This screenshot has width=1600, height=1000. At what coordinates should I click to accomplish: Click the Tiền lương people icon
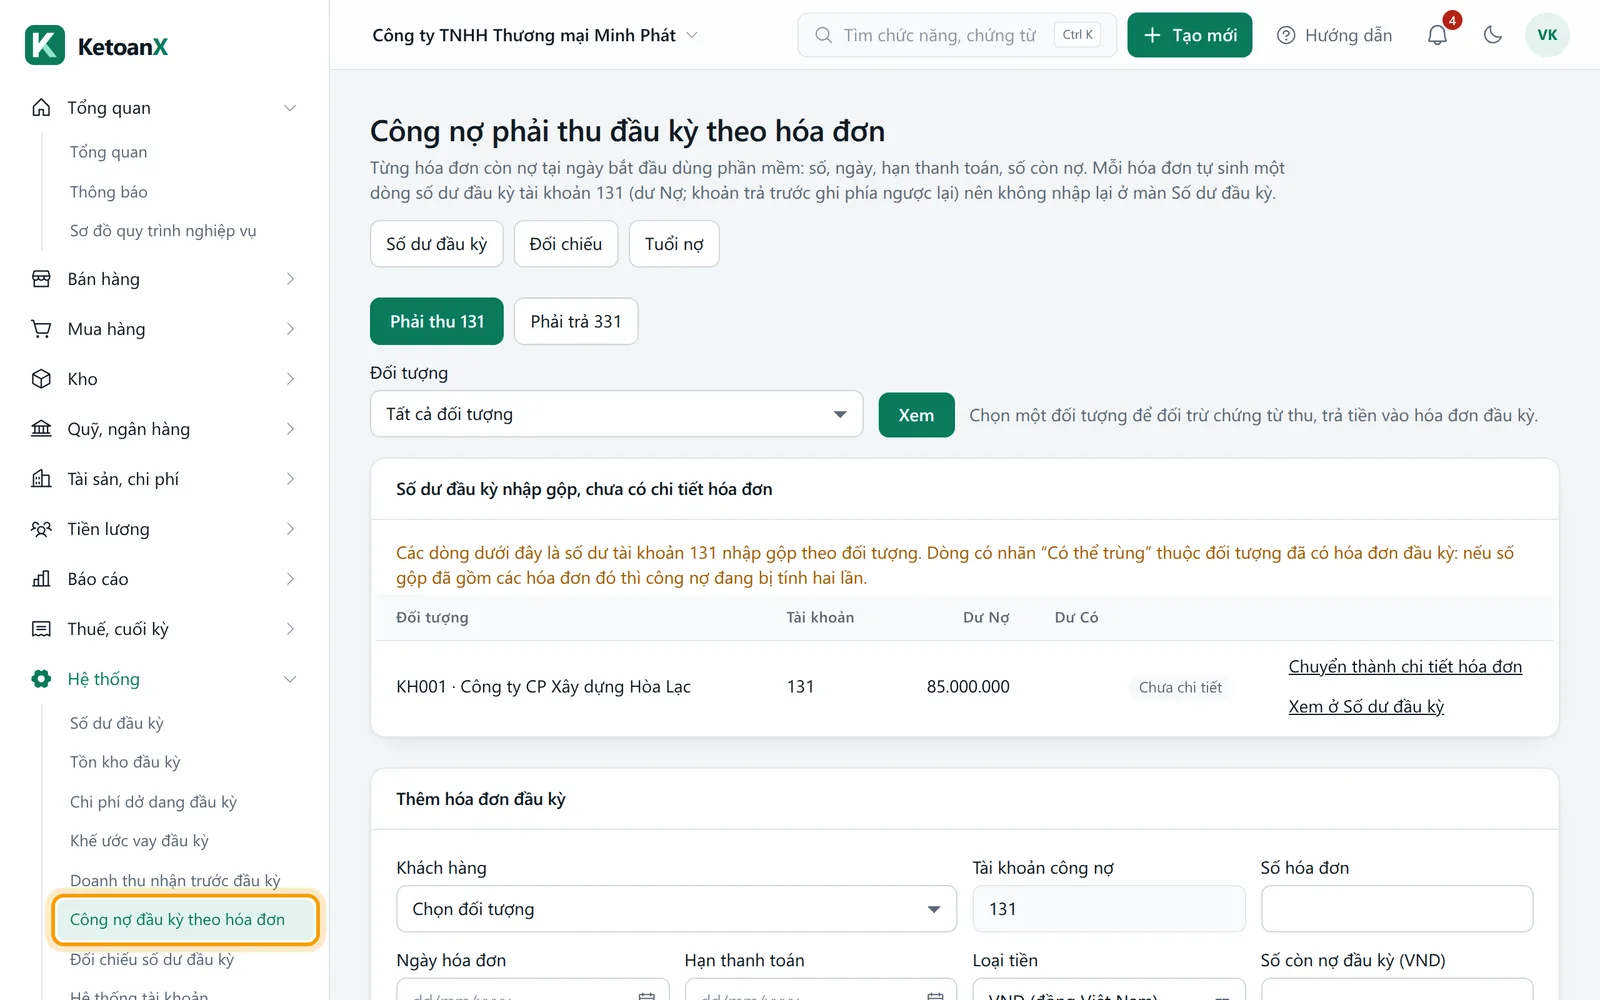[x=41, y=529]
